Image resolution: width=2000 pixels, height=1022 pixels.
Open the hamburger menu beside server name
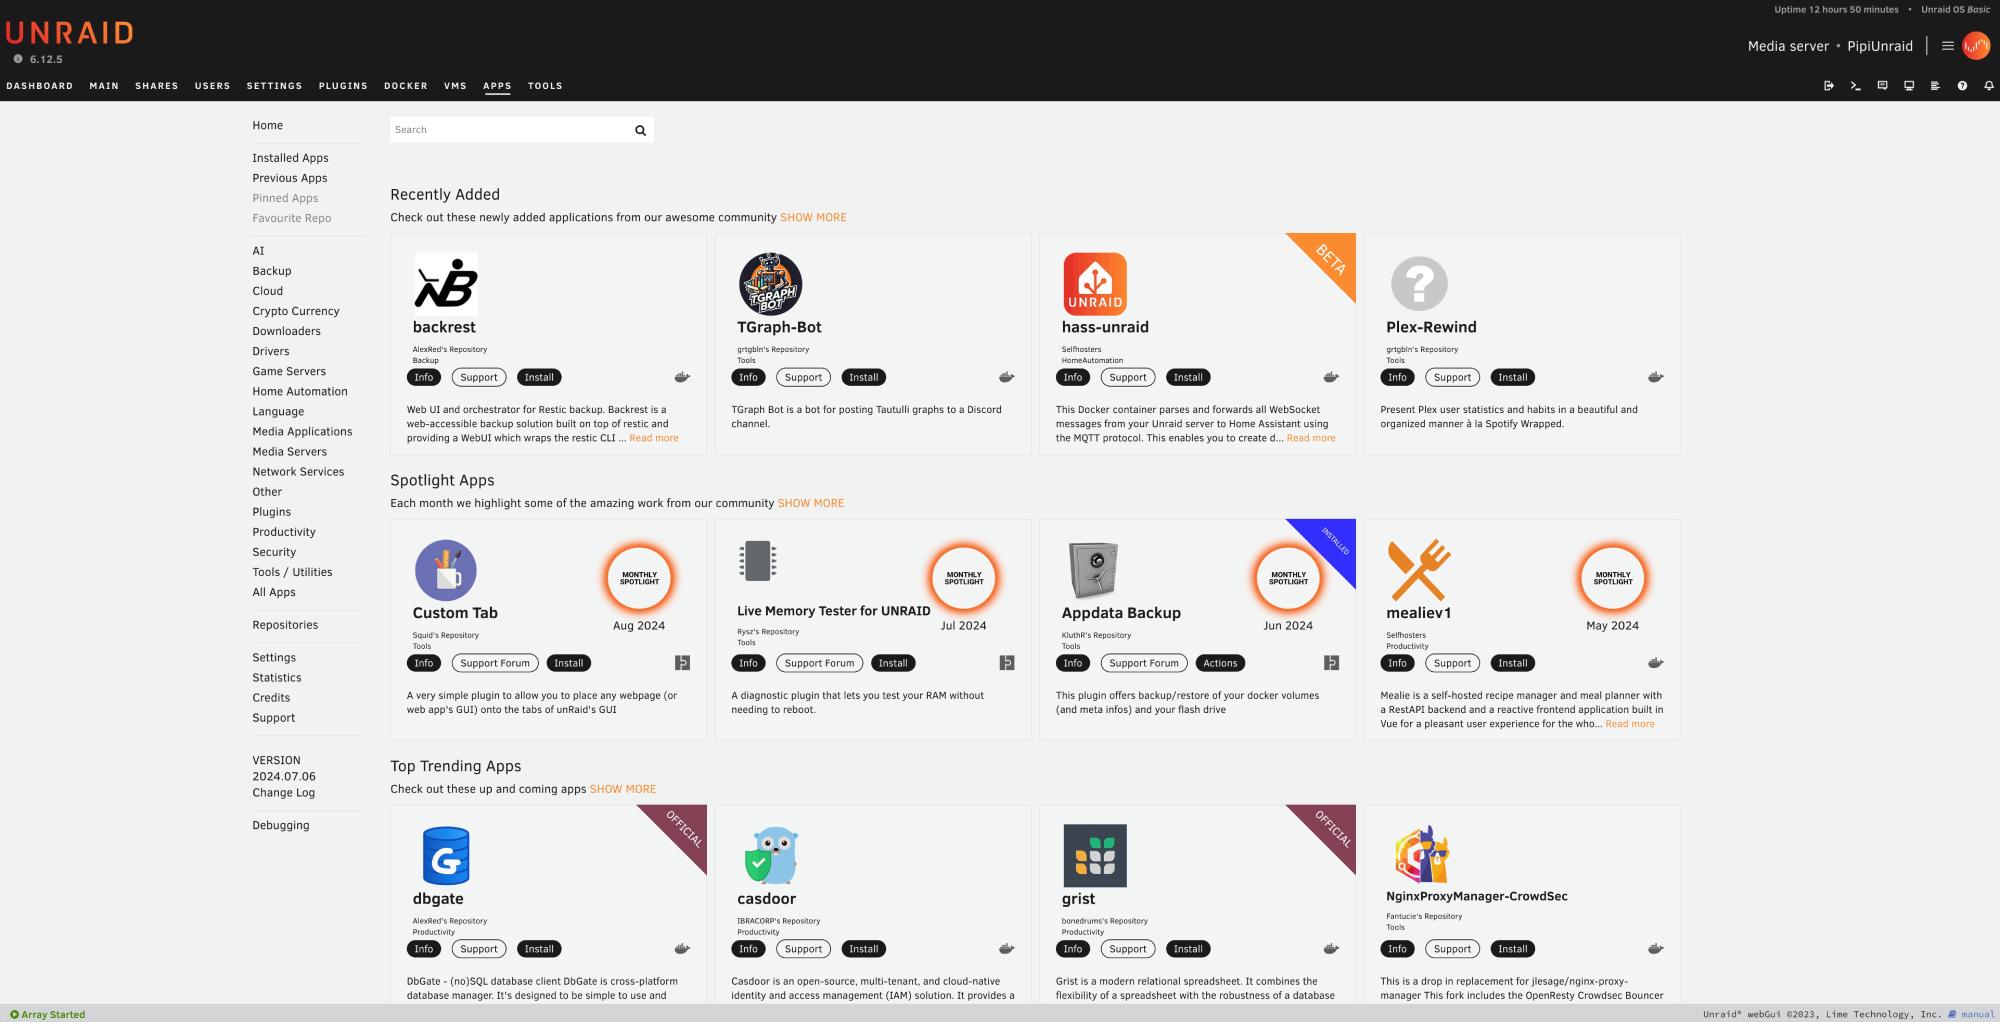coord(1947,46)
